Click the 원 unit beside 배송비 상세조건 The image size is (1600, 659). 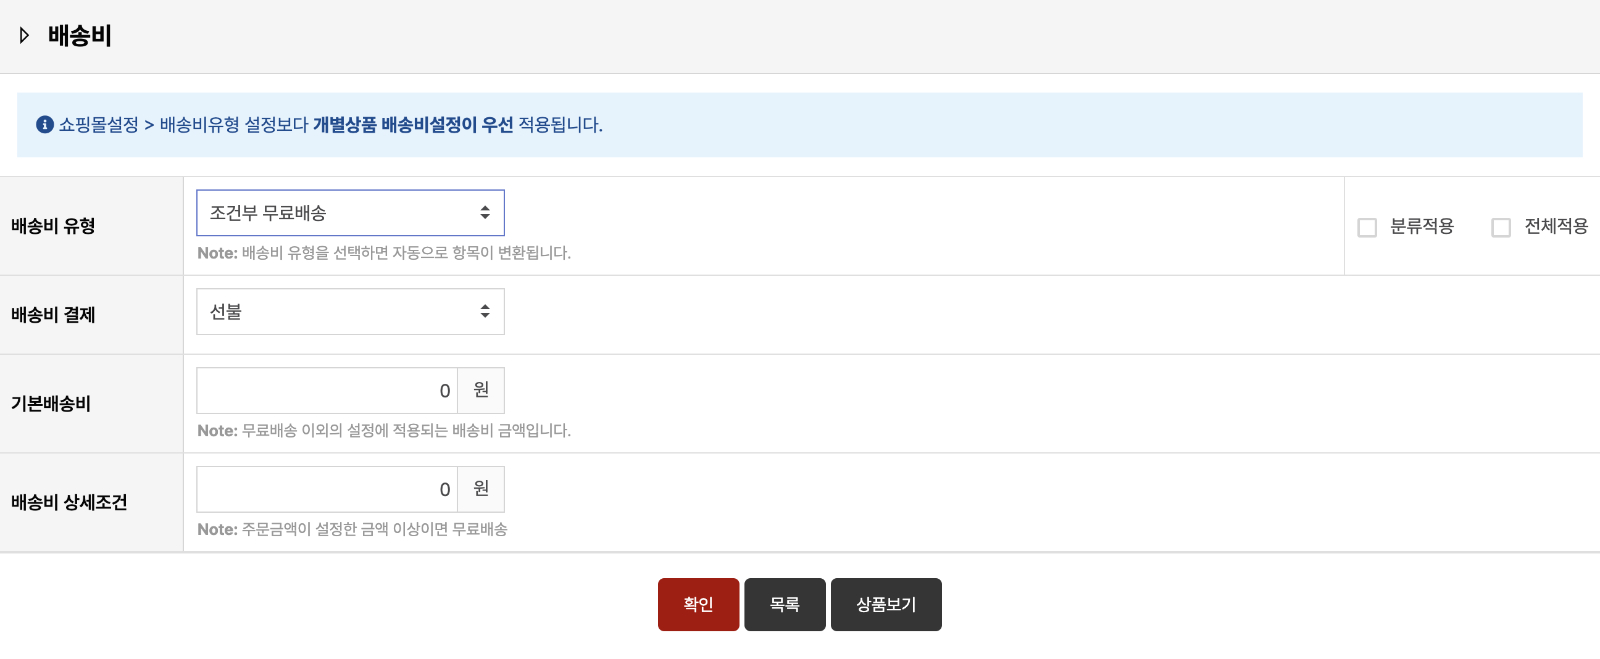(481, 489)
